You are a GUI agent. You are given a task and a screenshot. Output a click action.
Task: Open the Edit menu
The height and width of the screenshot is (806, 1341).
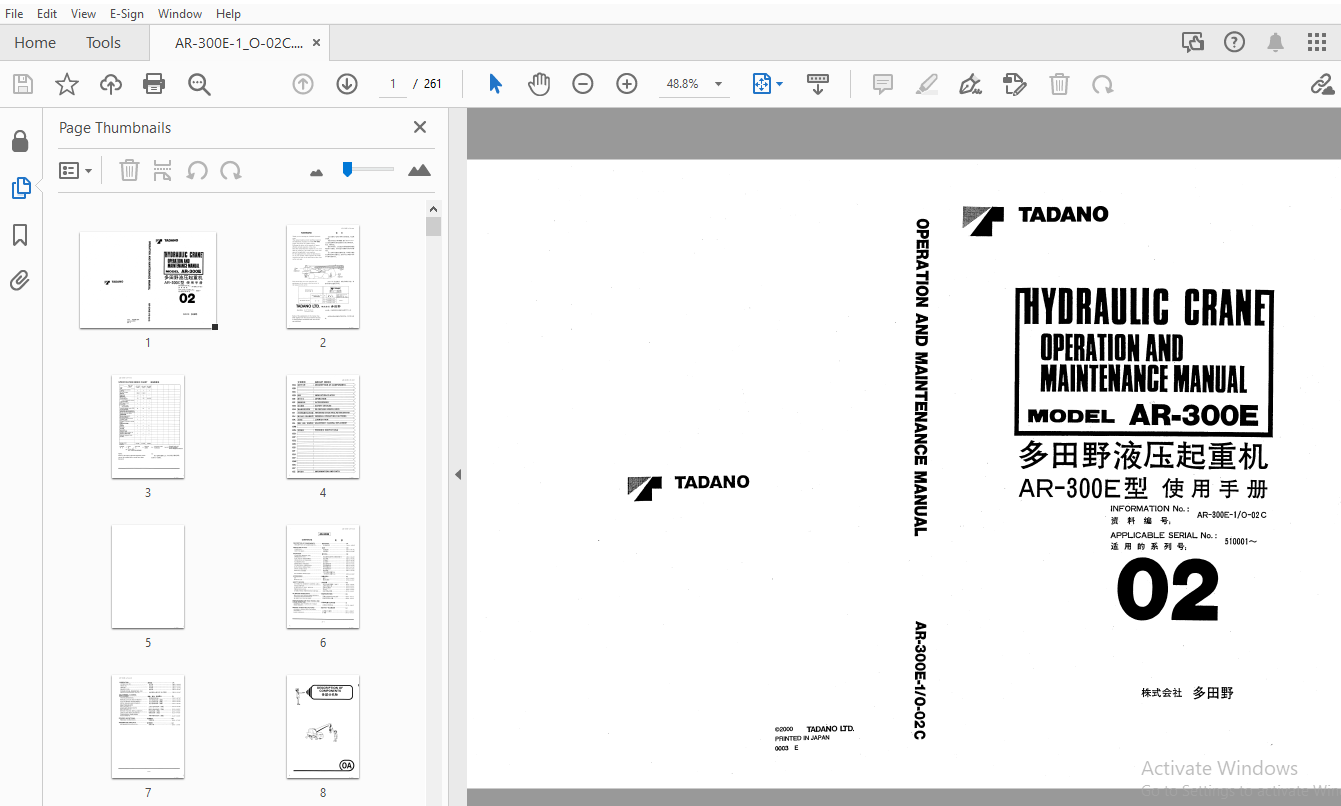pyautogui.click(x=47, y=13)
